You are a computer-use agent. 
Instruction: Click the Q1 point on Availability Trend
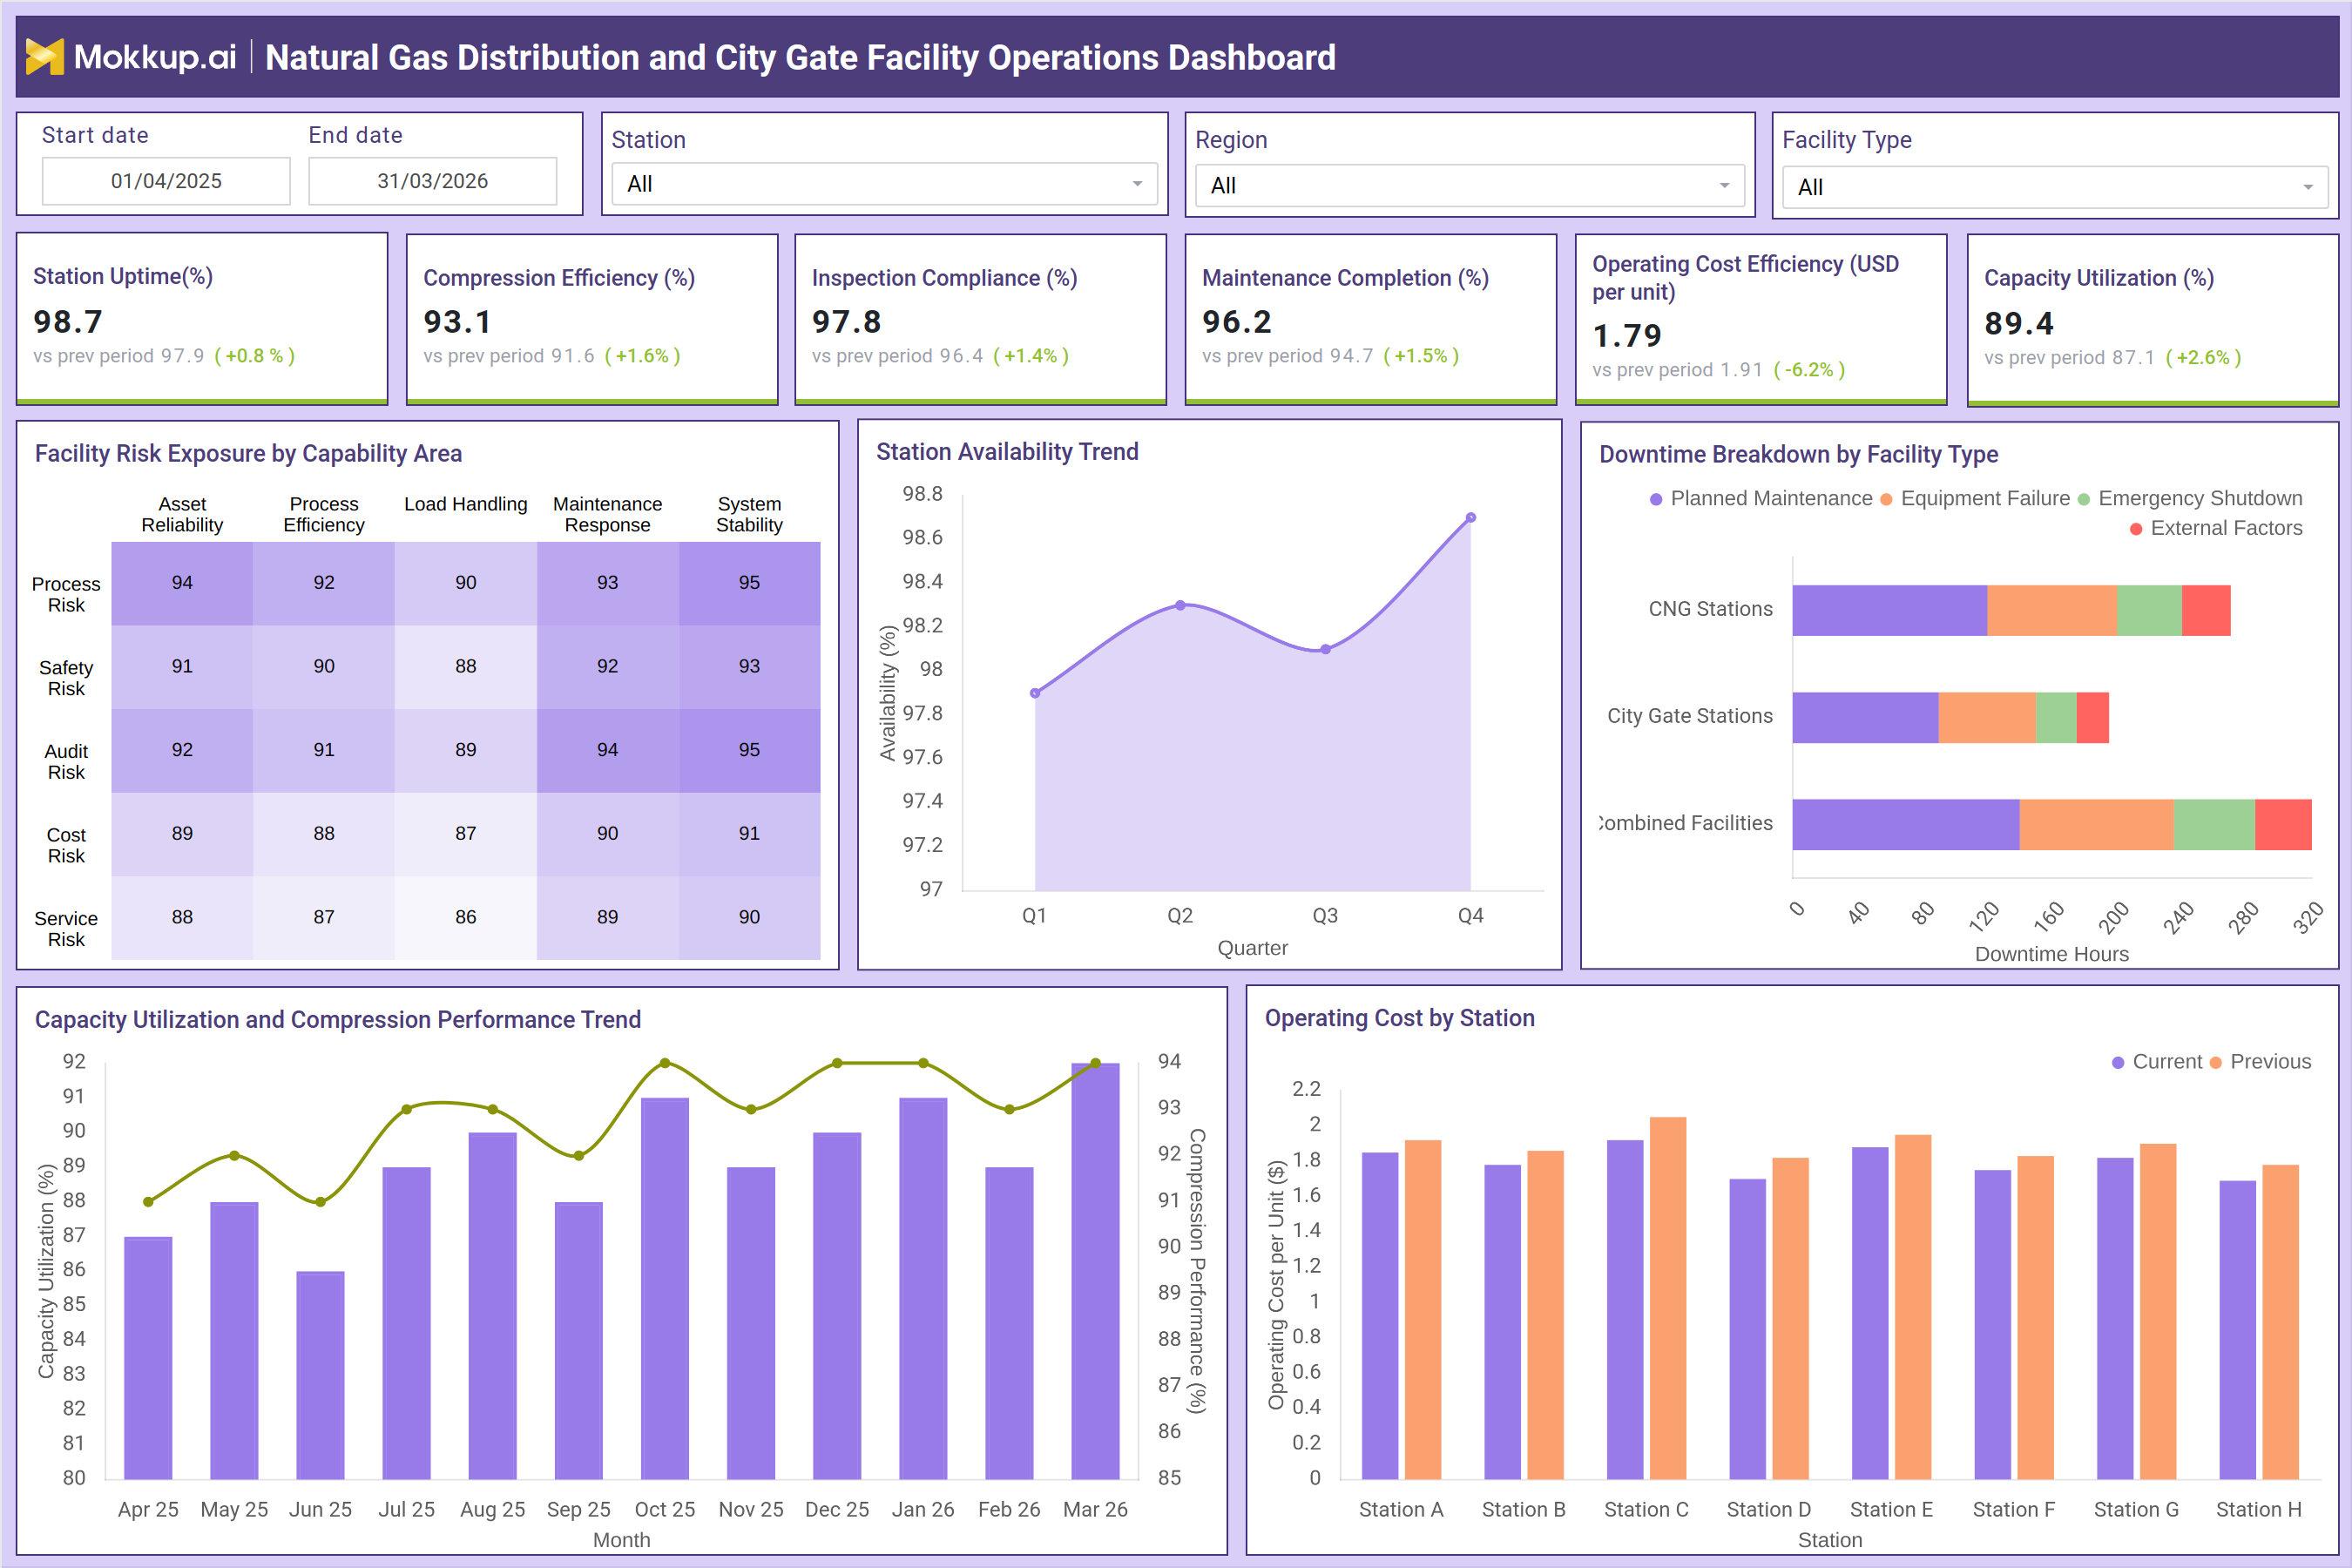coord(1035,693)
